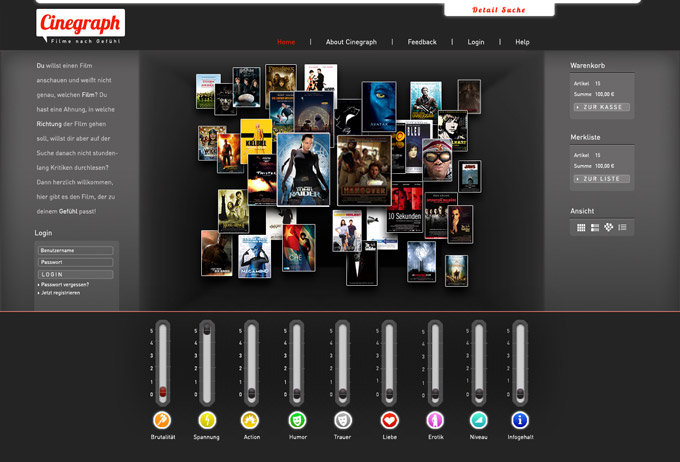
Task: Click the grey Trauer mask icon
Action: click(x=342, y=421)
